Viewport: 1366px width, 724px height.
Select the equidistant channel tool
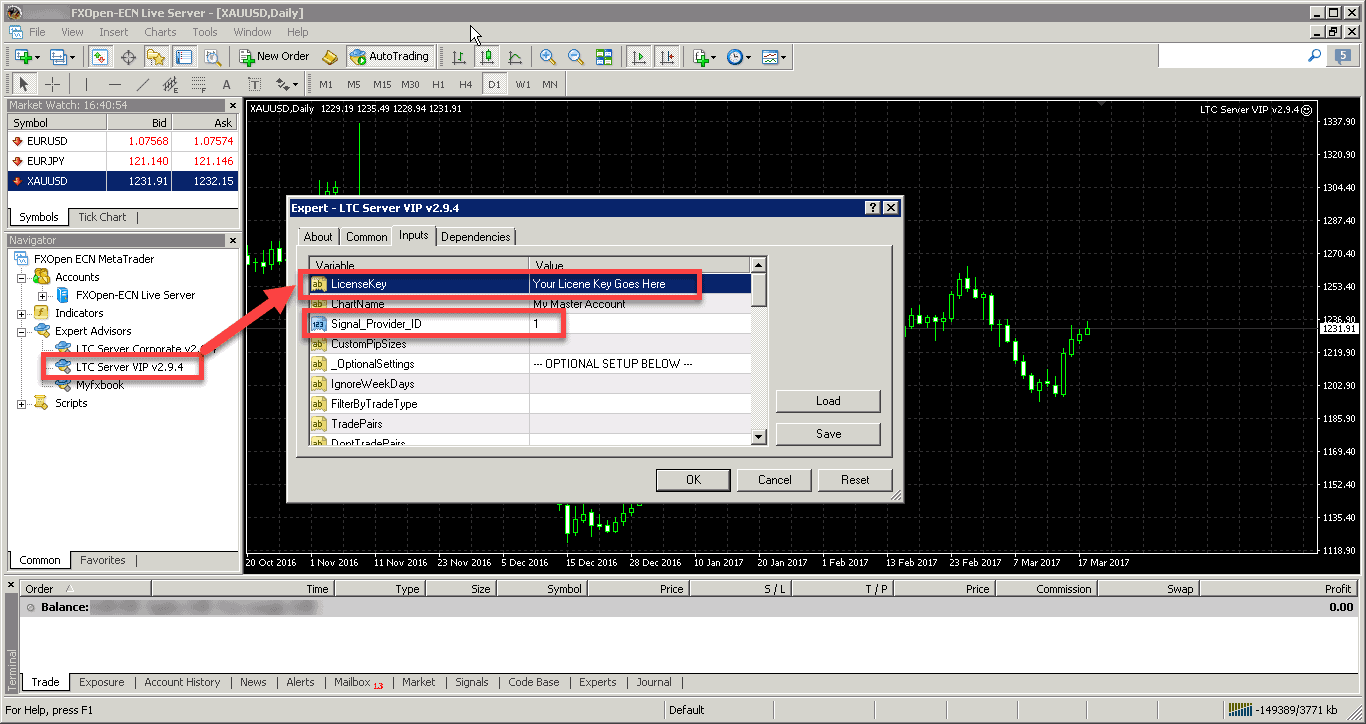pos(171,85)
